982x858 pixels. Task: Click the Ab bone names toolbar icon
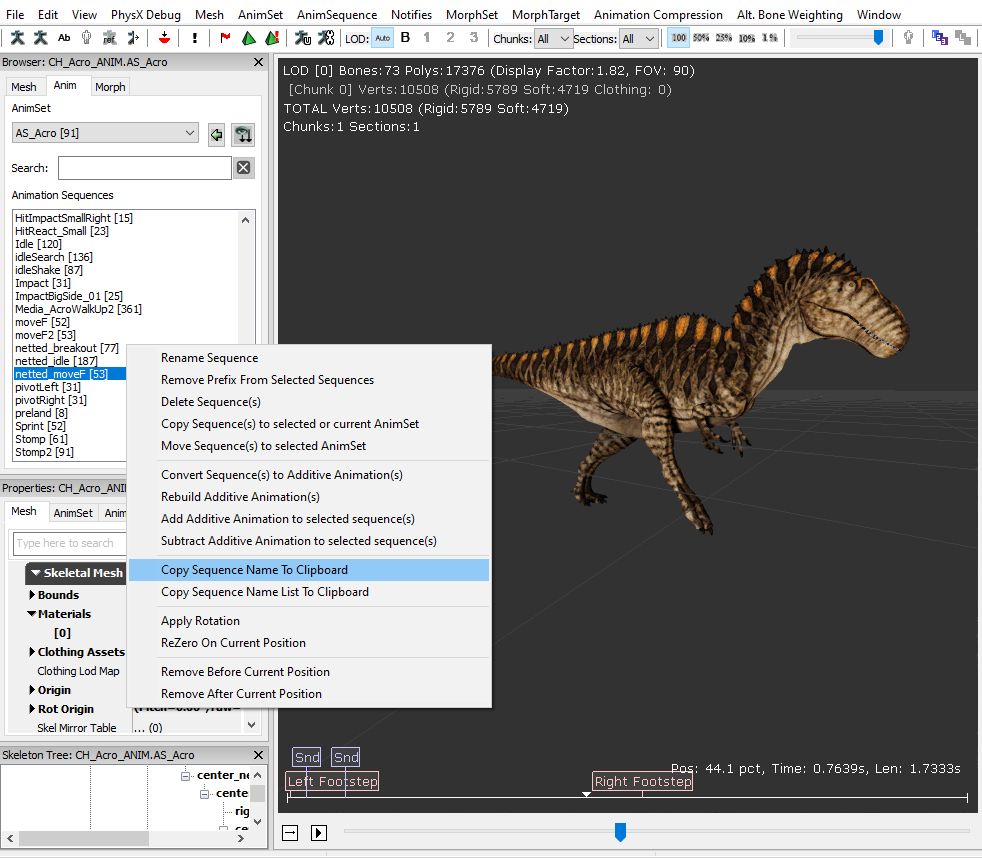[x=64, y=38]
